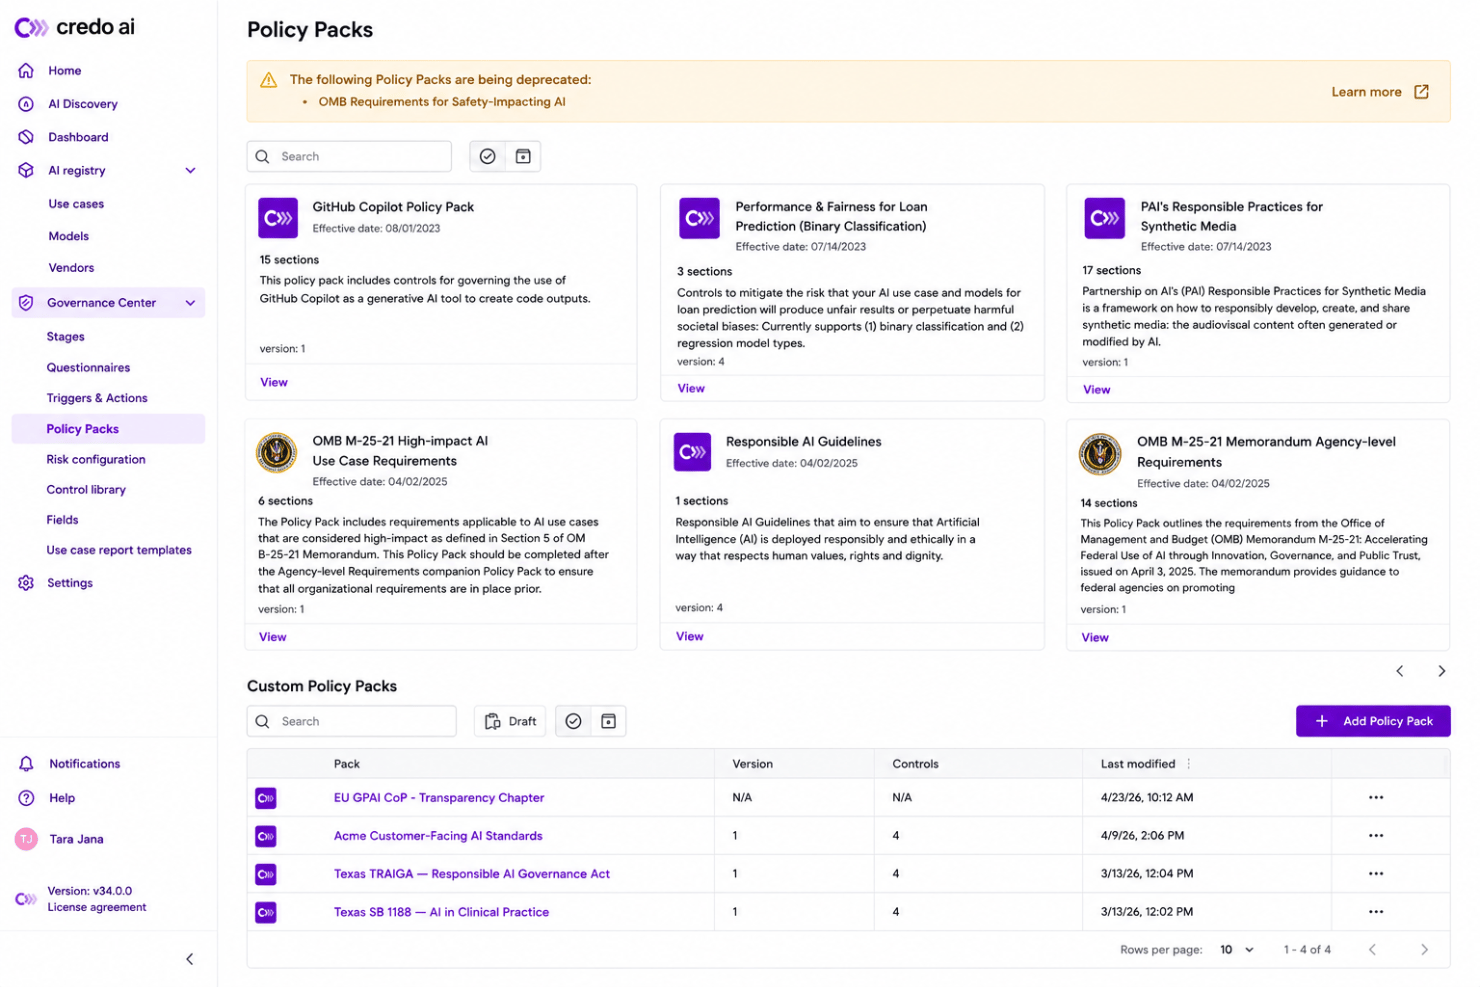Click the external link icon beside Learn more
Screen dimensions: 1480x987
pyautogui.click(x=1421, y=92)
